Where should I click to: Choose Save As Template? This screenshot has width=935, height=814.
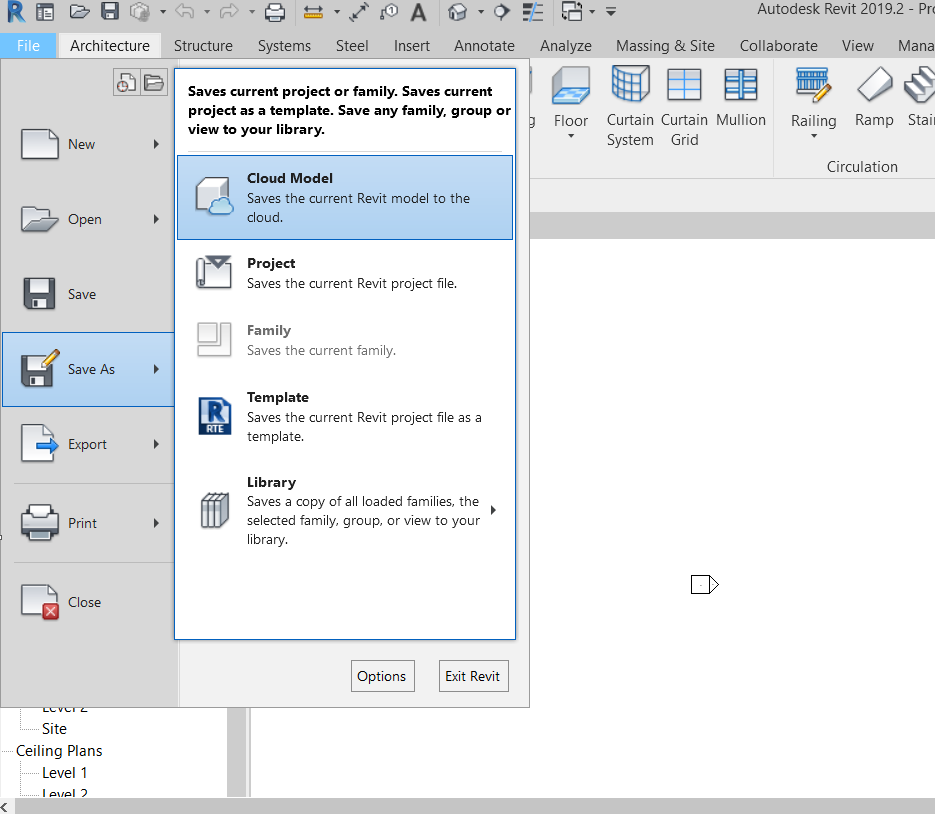[x=345, y=416]
